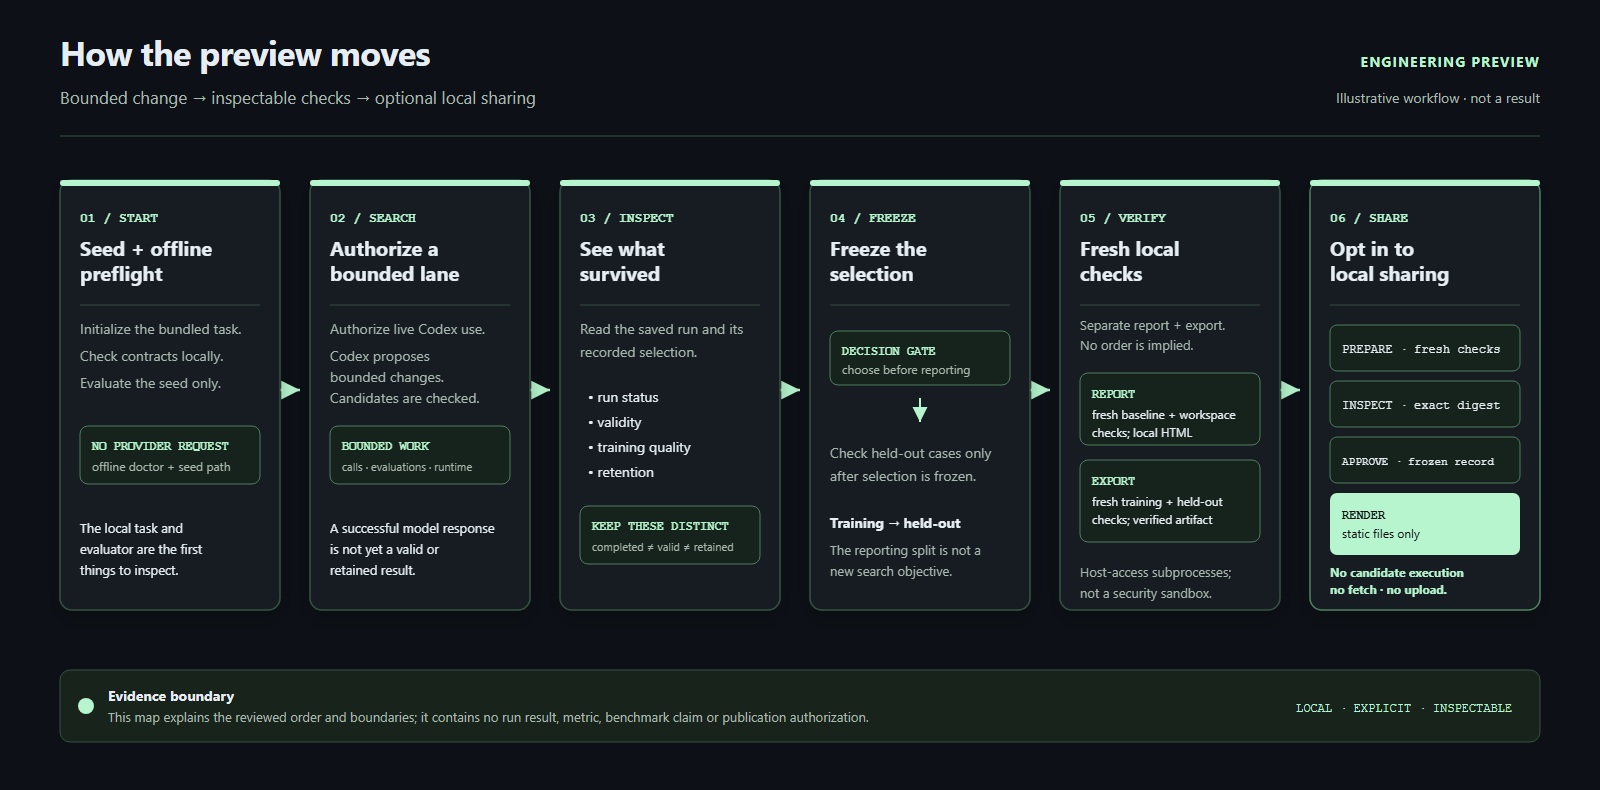
Task: Click the arrow between START and SEARCH cards
Action: click(291, 390)
